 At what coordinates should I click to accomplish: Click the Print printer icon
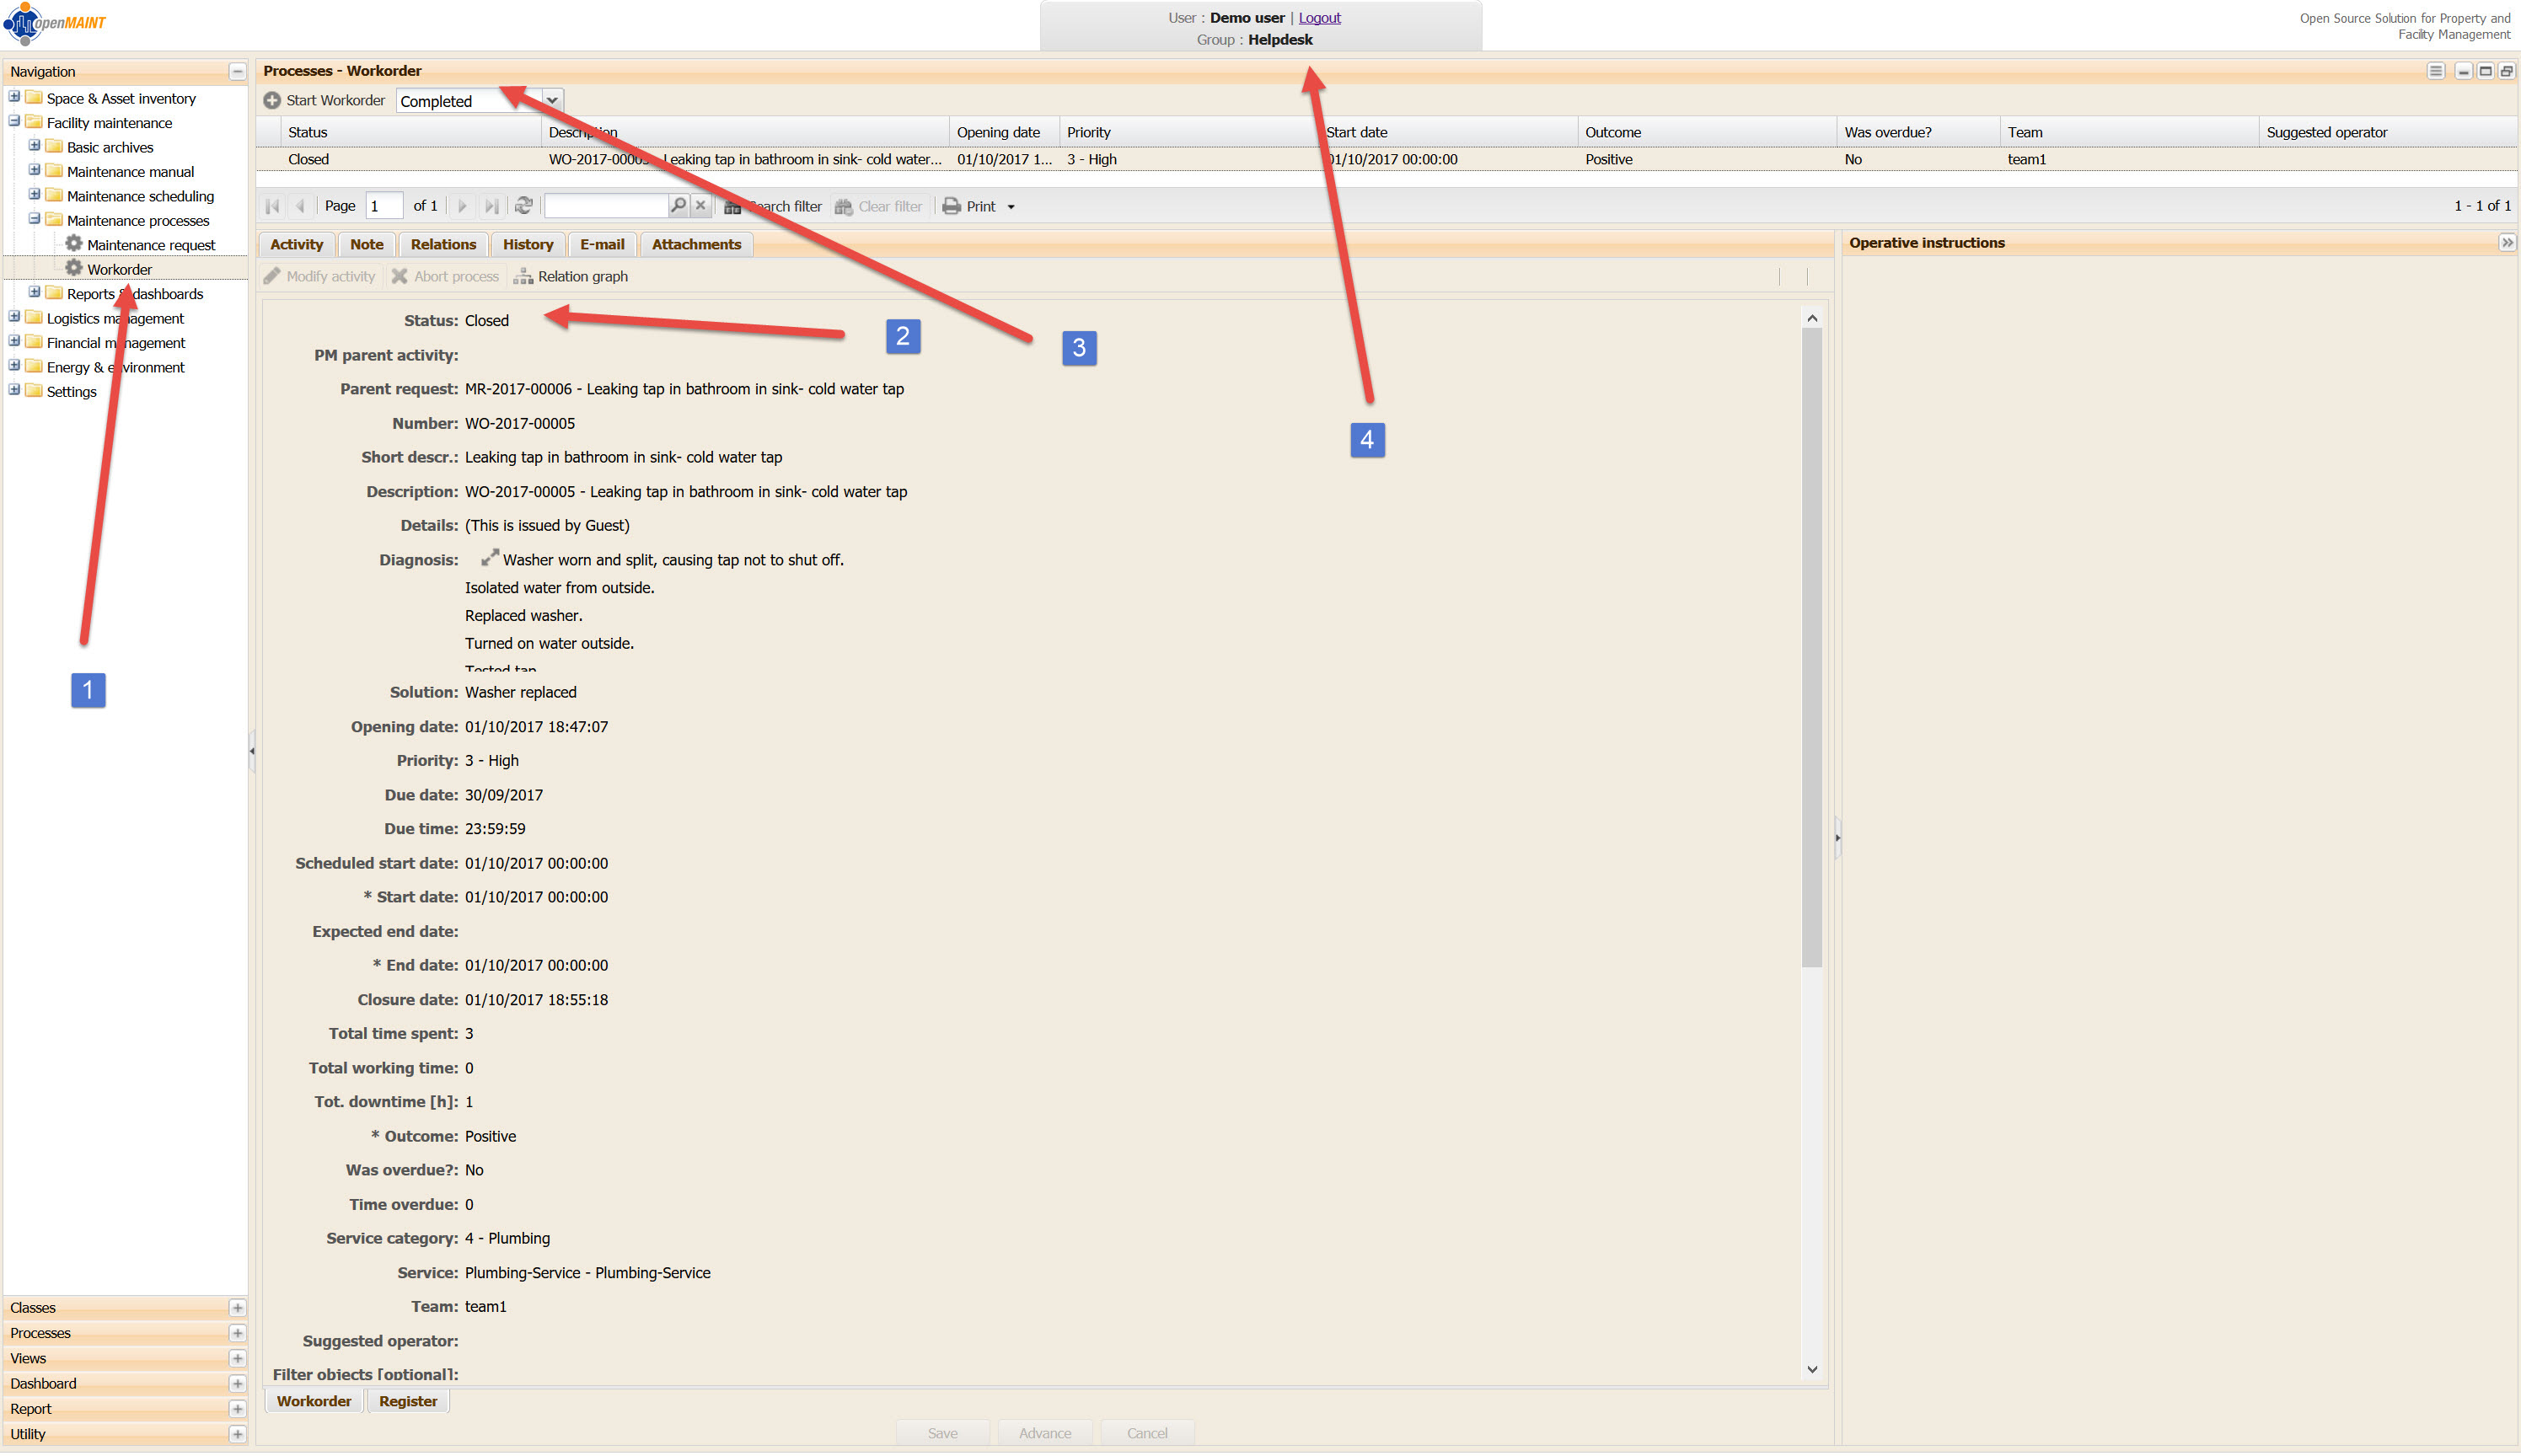951,206
